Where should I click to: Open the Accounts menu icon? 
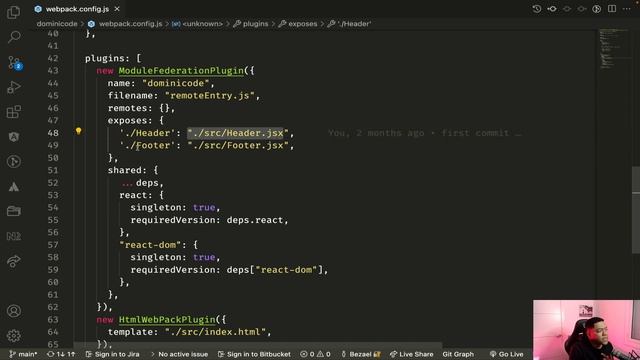pyautogui.click(x=14, y=311)
